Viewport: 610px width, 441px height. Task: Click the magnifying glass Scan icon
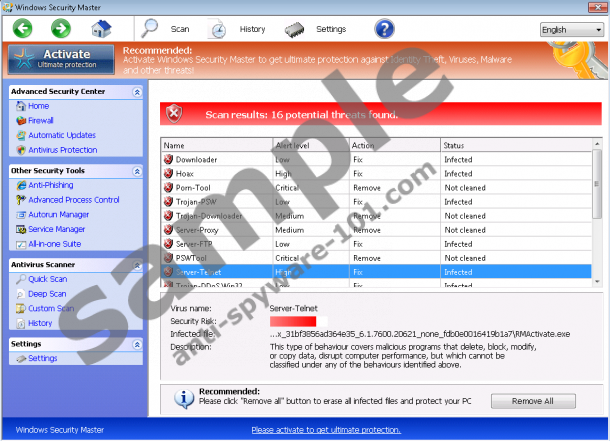[x=149, y=28]
